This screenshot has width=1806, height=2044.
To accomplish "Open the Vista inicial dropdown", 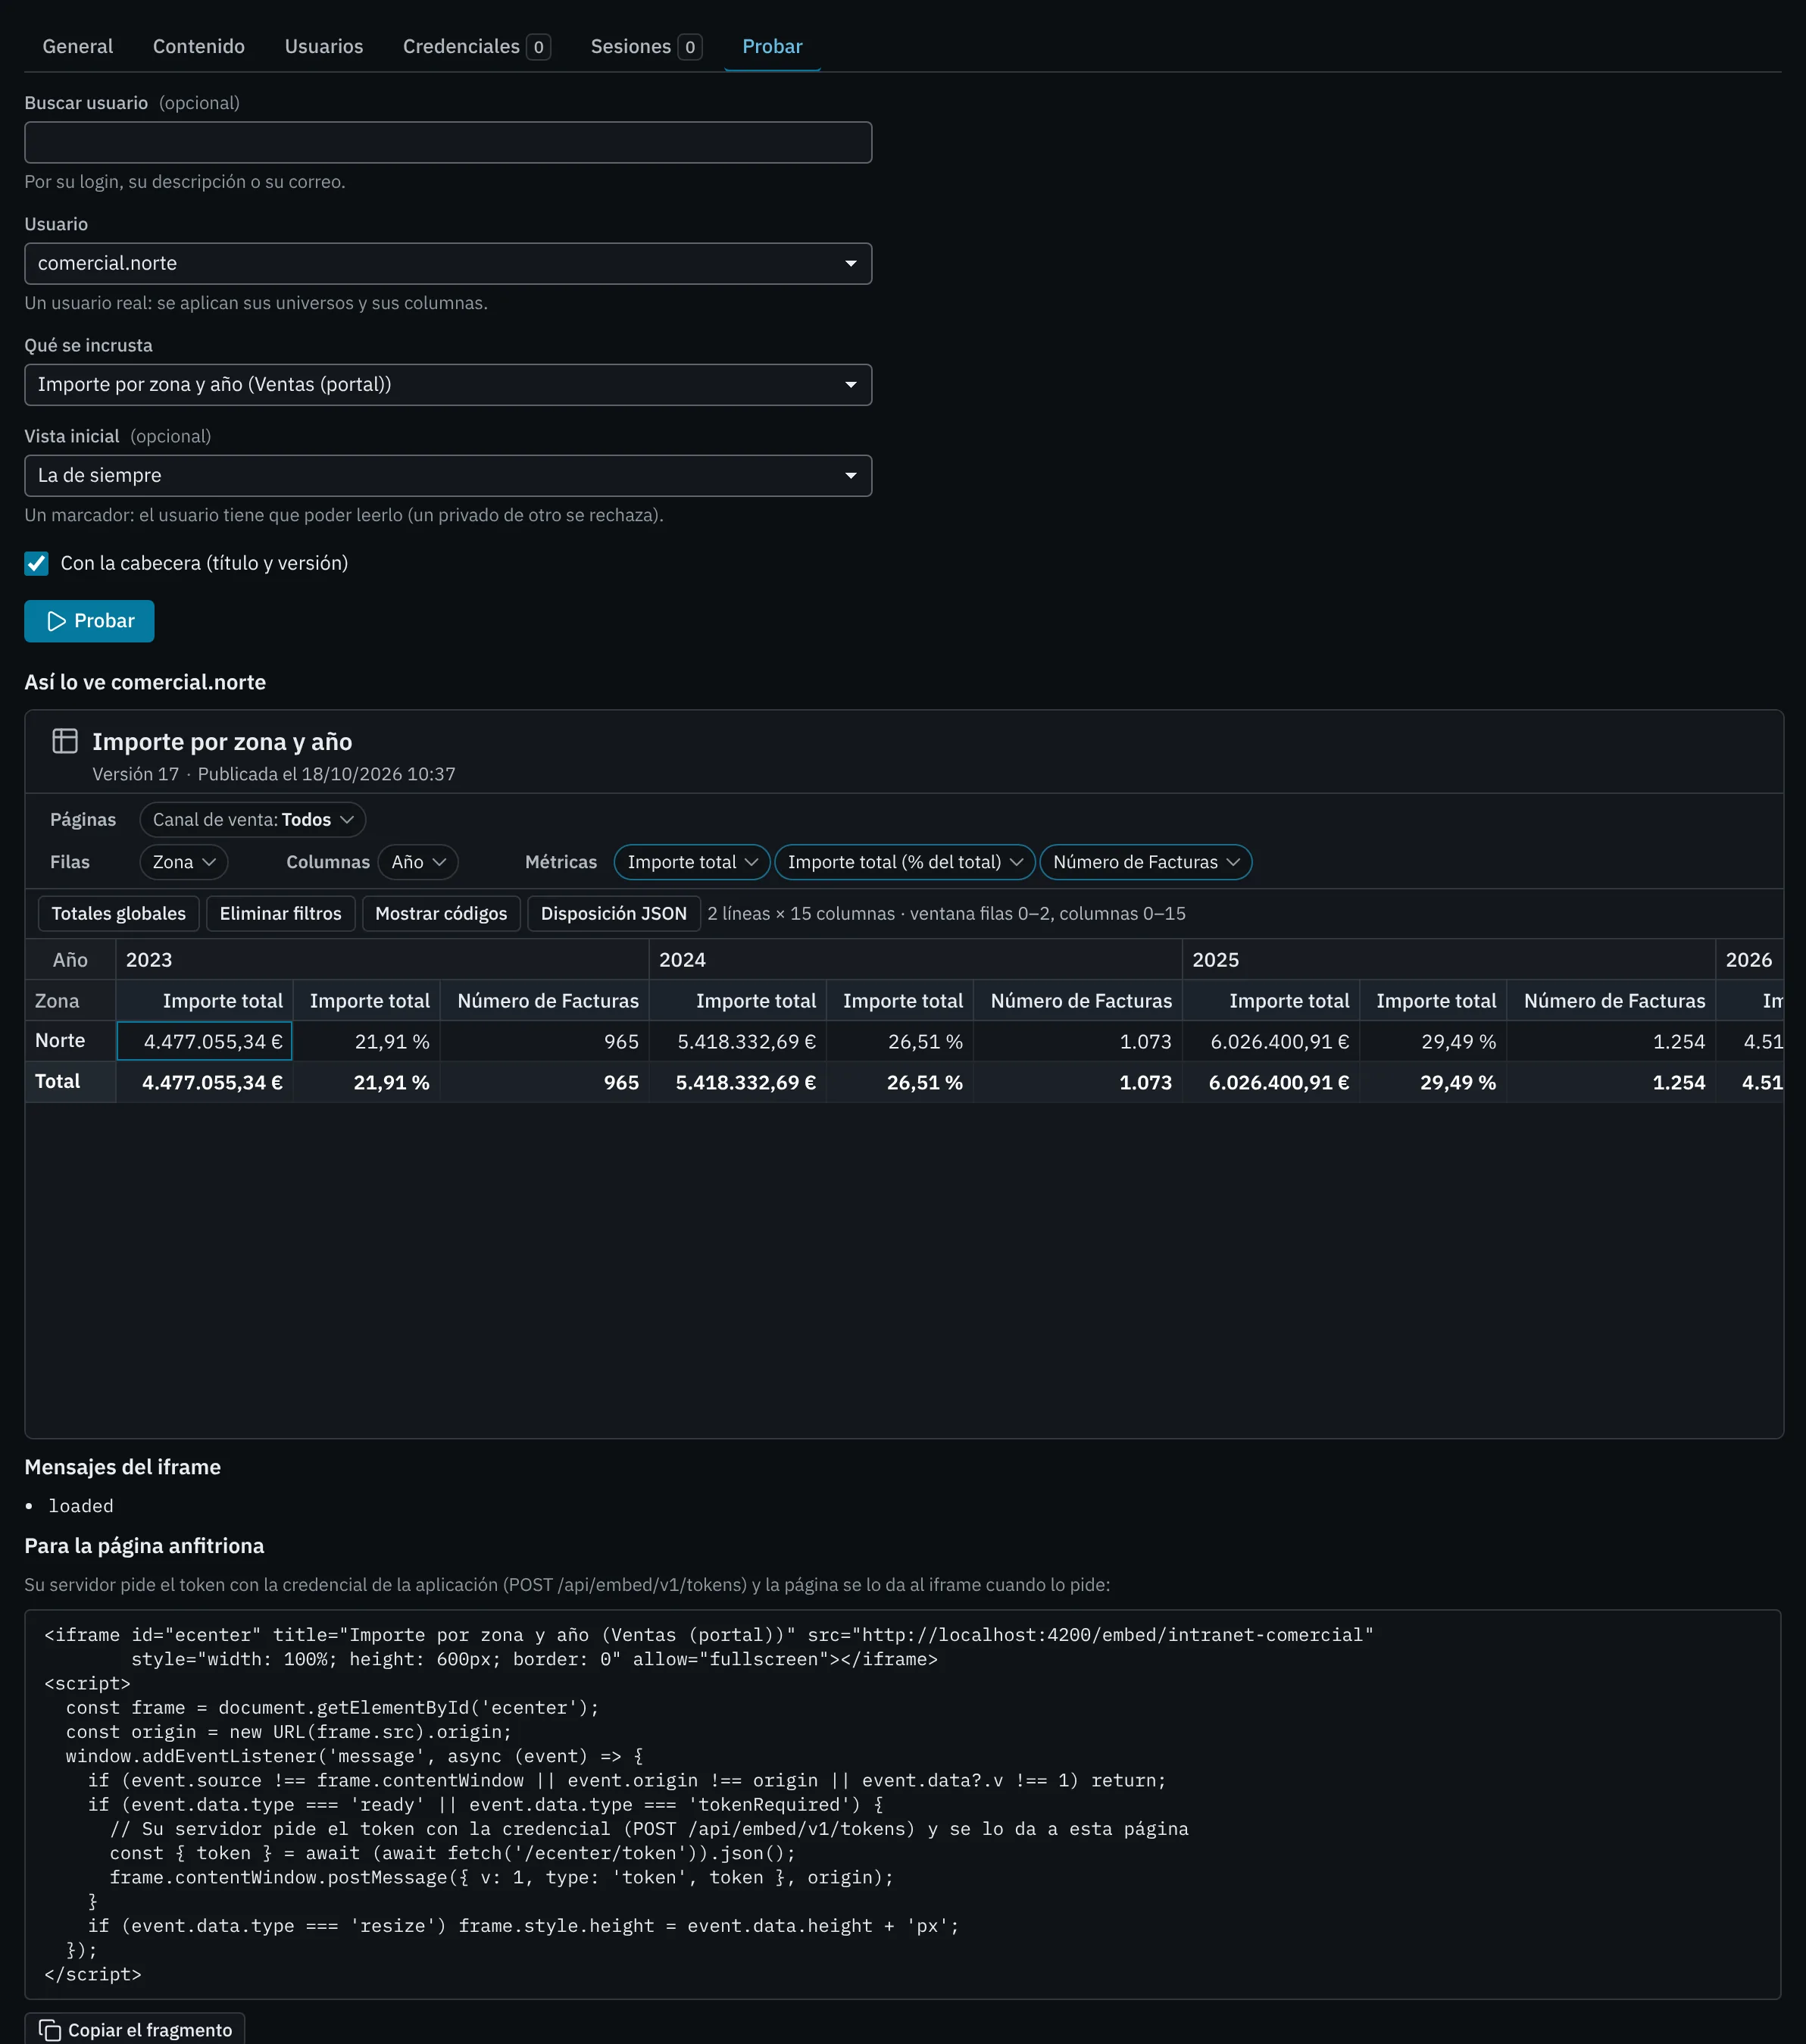I will (448, 475).
